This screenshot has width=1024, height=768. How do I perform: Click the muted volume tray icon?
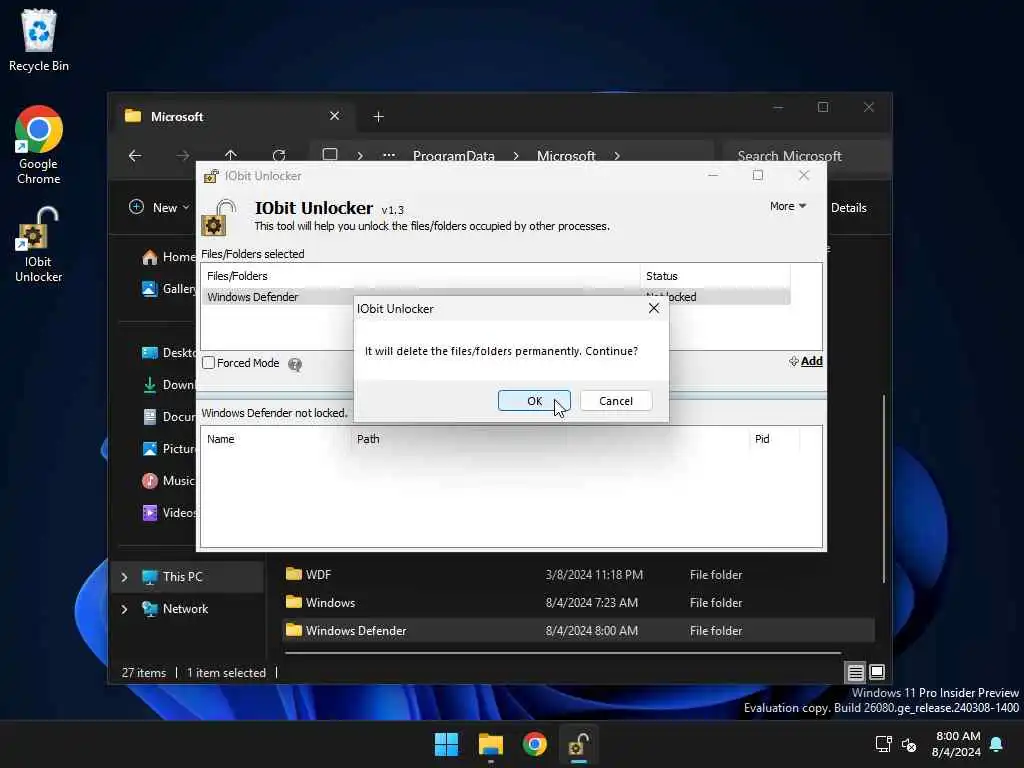coord(908,744)
